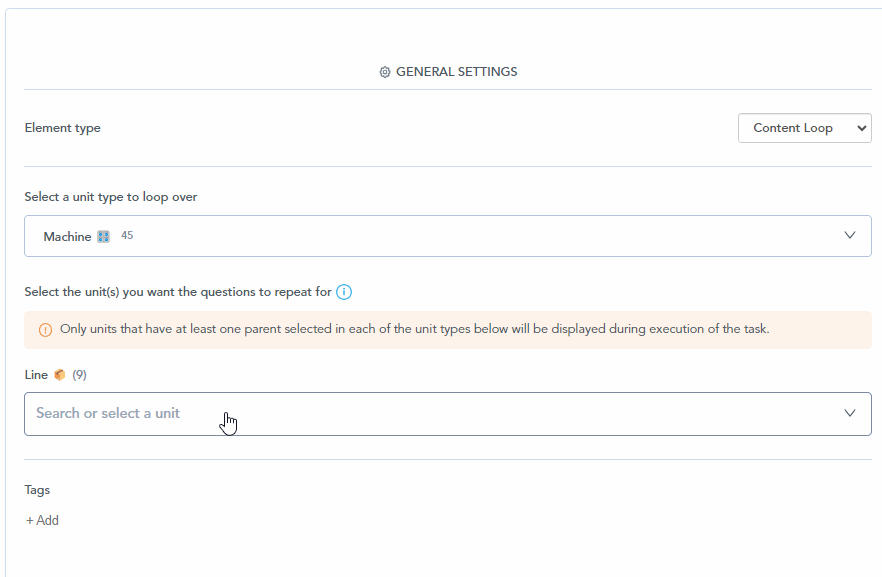882x577 pixels.
Task: Click the (9) count beside Line
Action: (79, 375)
